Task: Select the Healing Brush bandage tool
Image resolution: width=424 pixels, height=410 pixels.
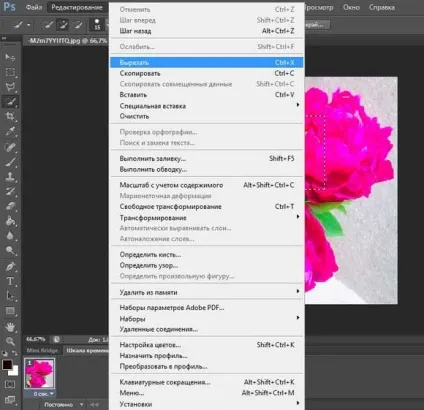Action: [10, 147]
